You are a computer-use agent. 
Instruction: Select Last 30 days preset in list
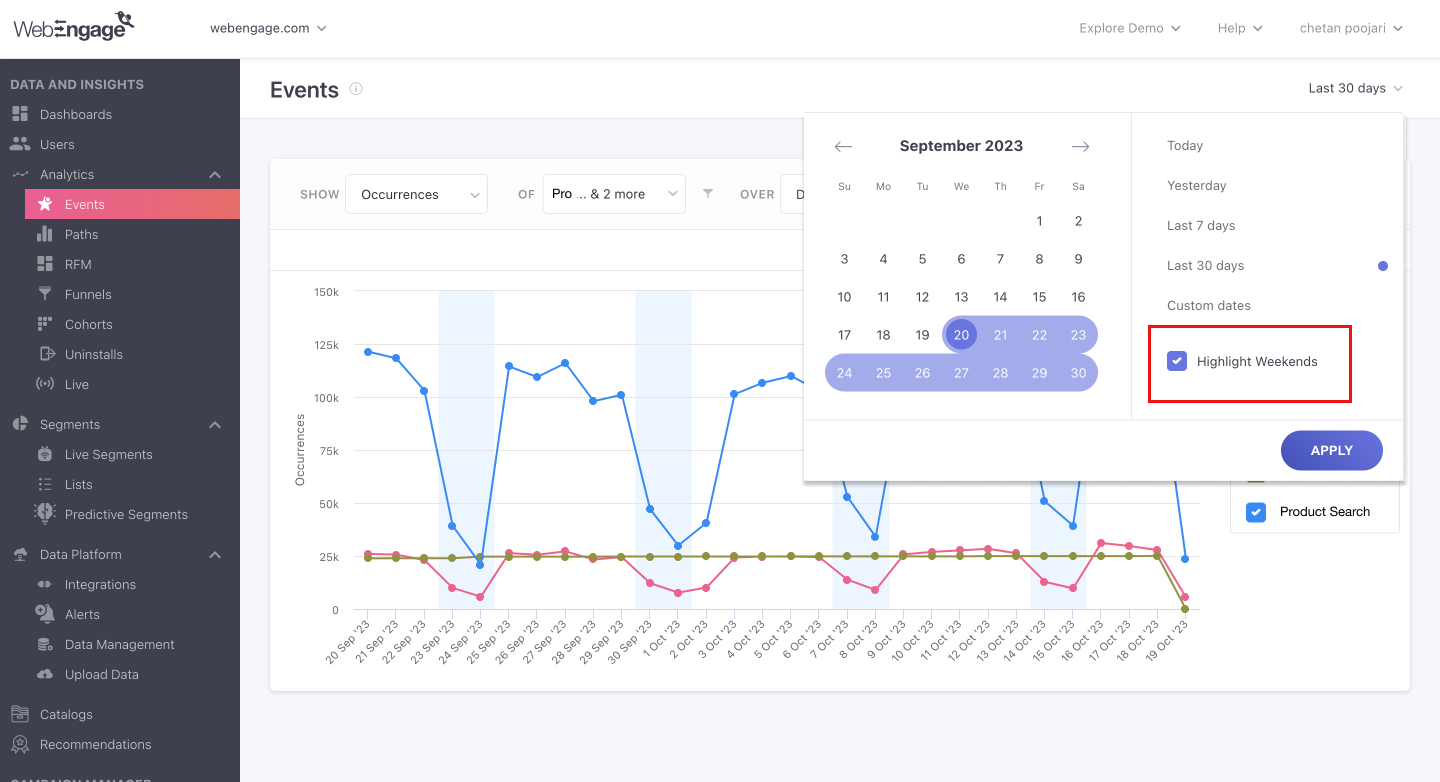tap(1205, 266)
